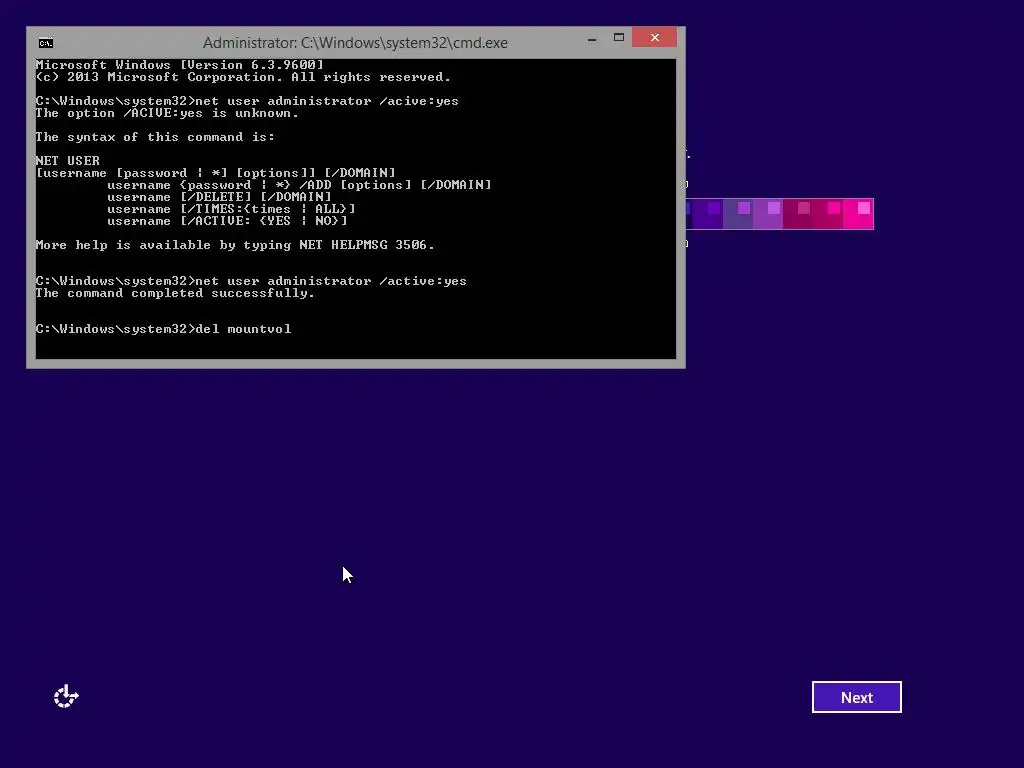
Task: Click 'net user administrator /active:yes' command
Action: pos(330,281)
